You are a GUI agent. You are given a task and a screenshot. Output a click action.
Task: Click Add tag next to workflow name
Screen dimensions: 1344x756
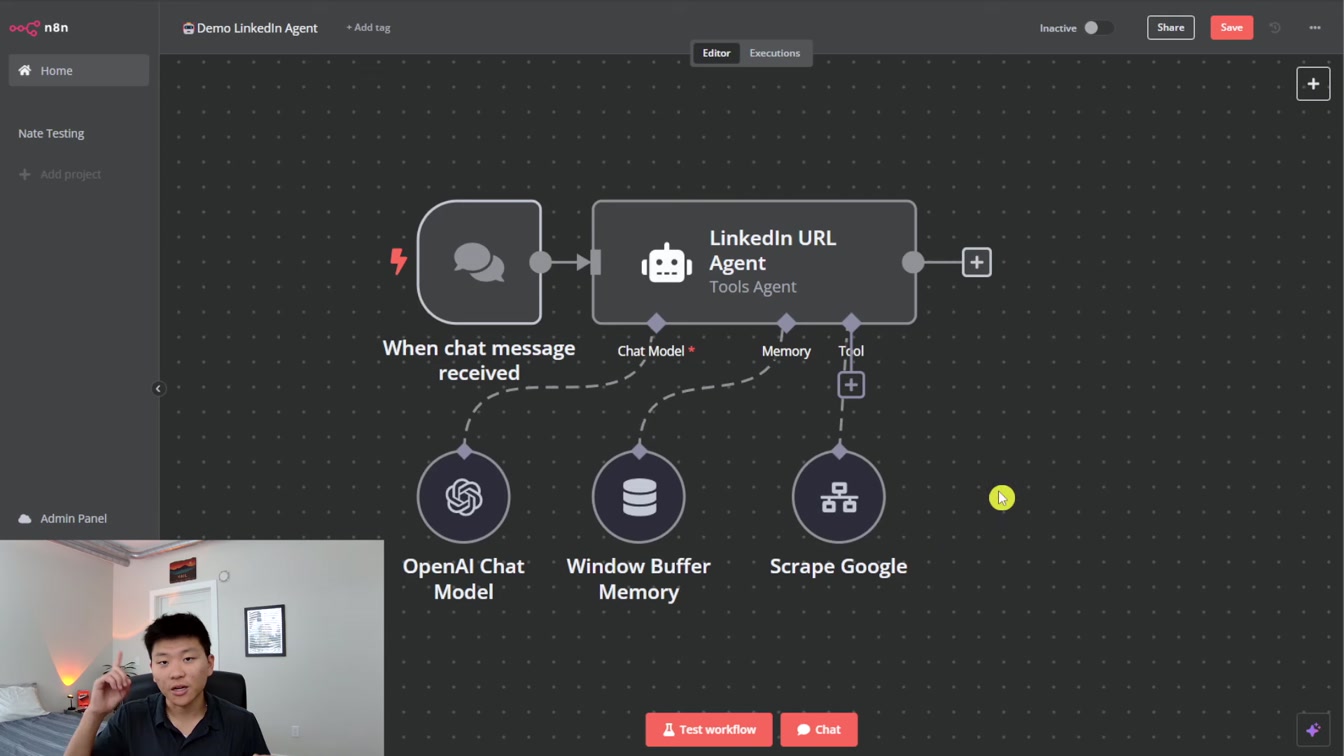pyautogui.click(x=368, y=27)
